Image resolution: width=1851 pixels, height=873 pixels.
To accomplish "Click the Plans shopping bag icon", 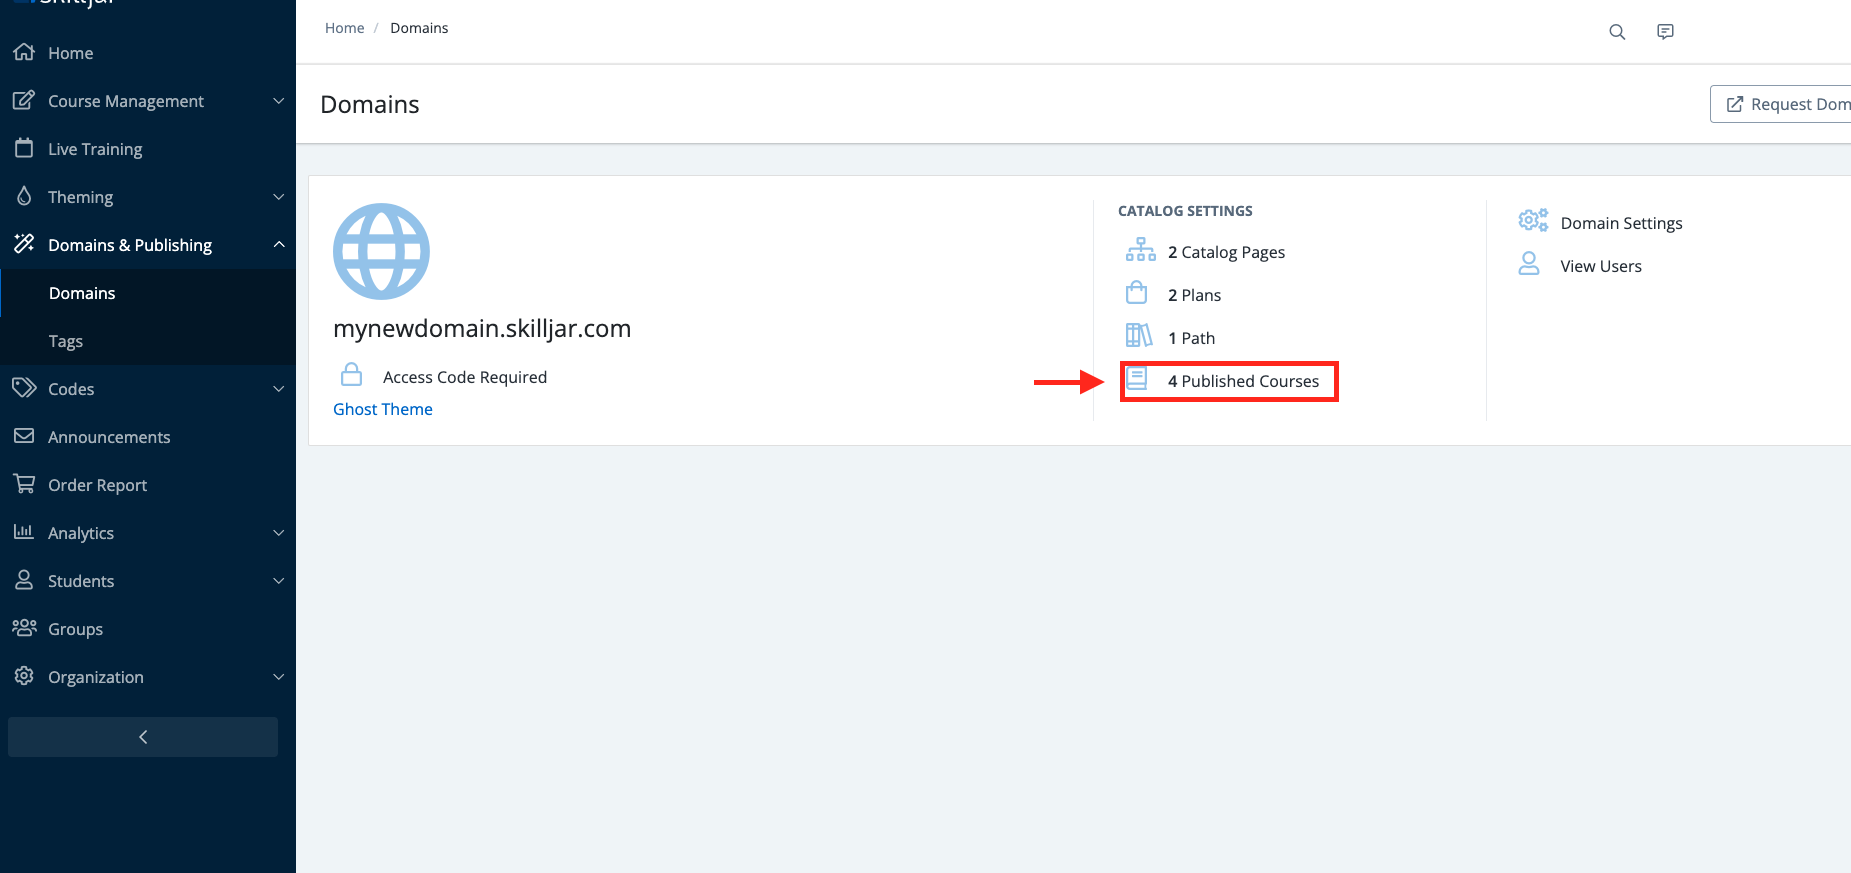I will click(1137, 293).
